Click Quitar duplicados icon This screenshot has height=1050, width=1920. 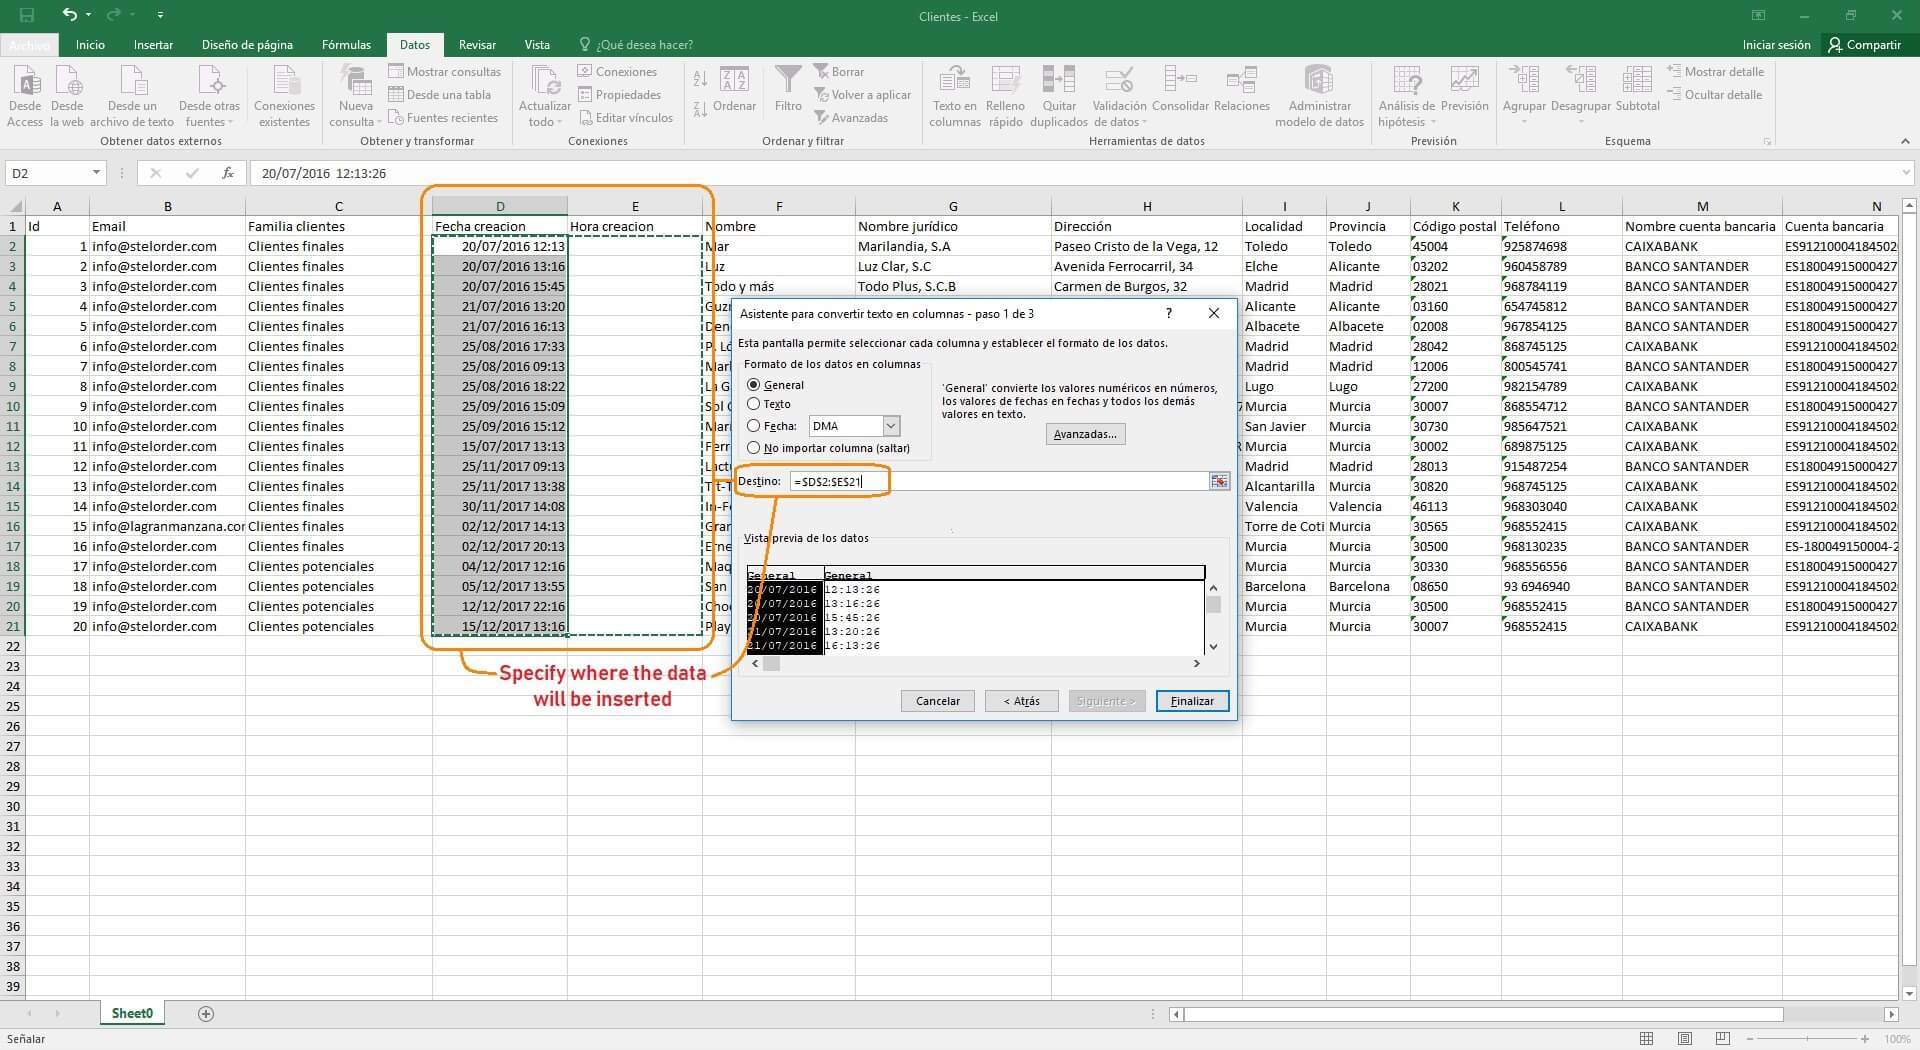tap(1058, 80)
